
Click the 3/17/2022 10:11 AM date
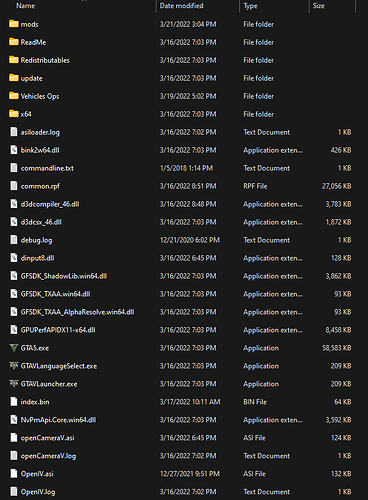[x=190, y=402]
